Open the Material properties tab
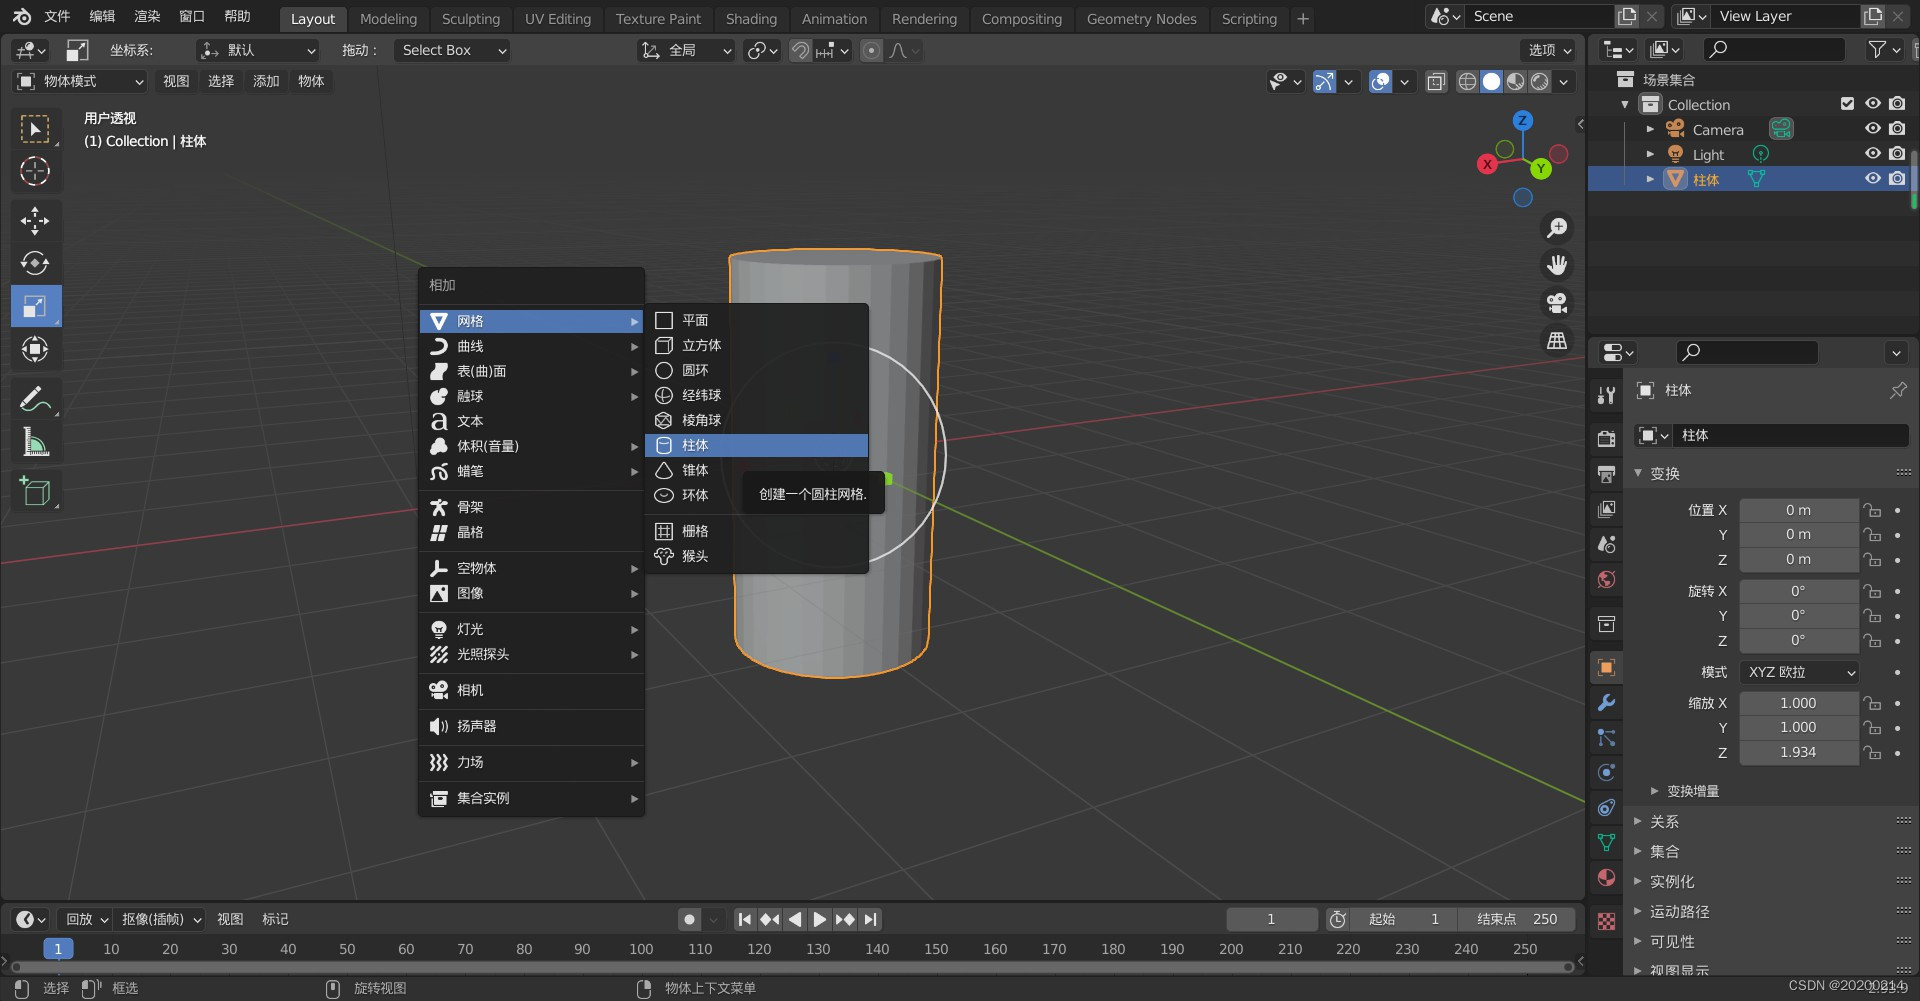 click(1606, 878)
